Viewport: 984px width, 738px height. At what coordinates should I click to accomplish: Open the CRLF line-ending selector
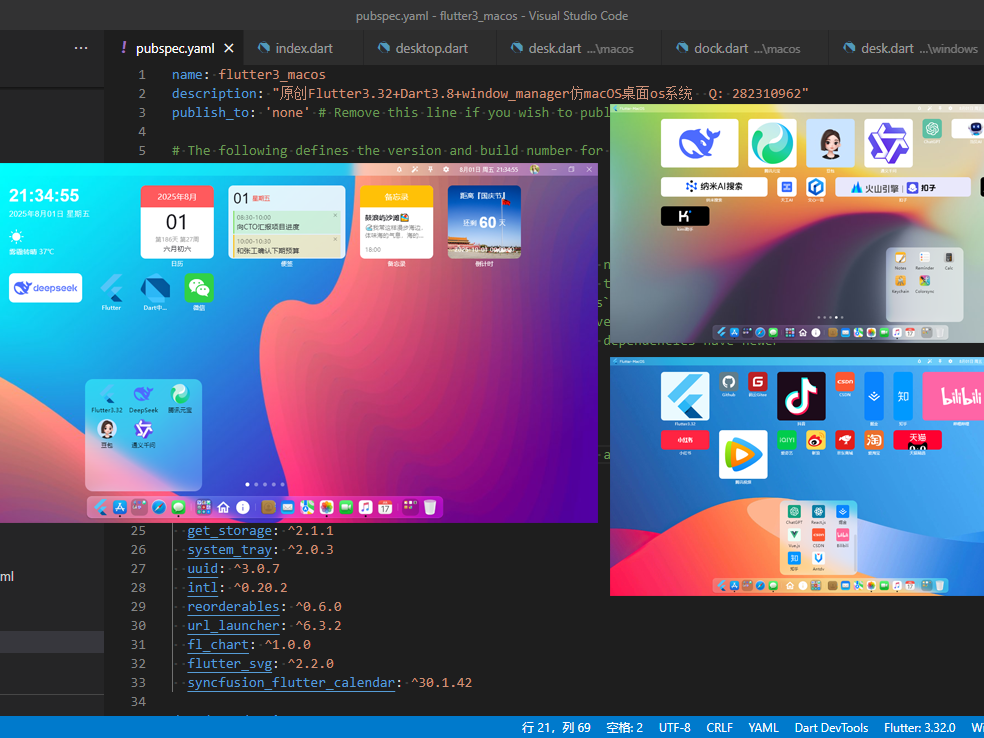719,727
